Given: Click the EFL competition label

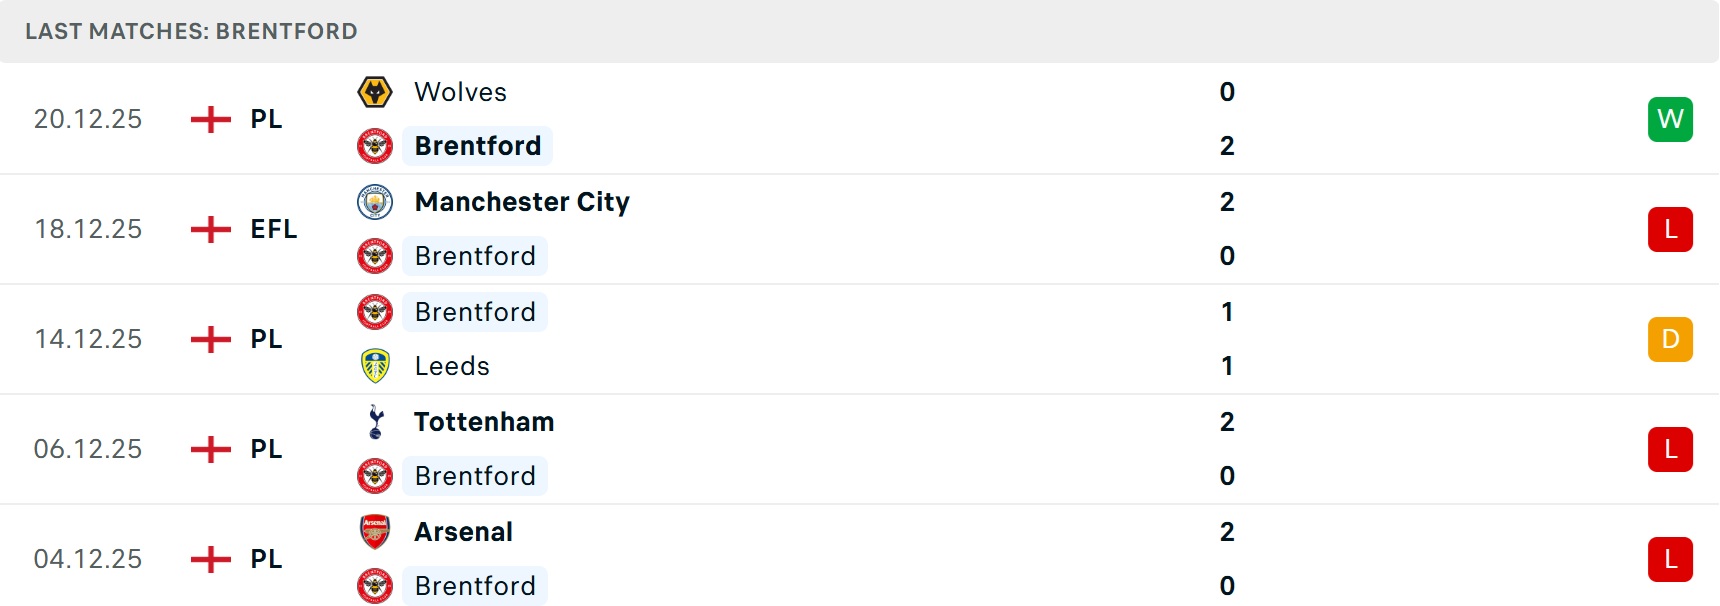Looking at the screenshot, I should click(x=273, y=229).
